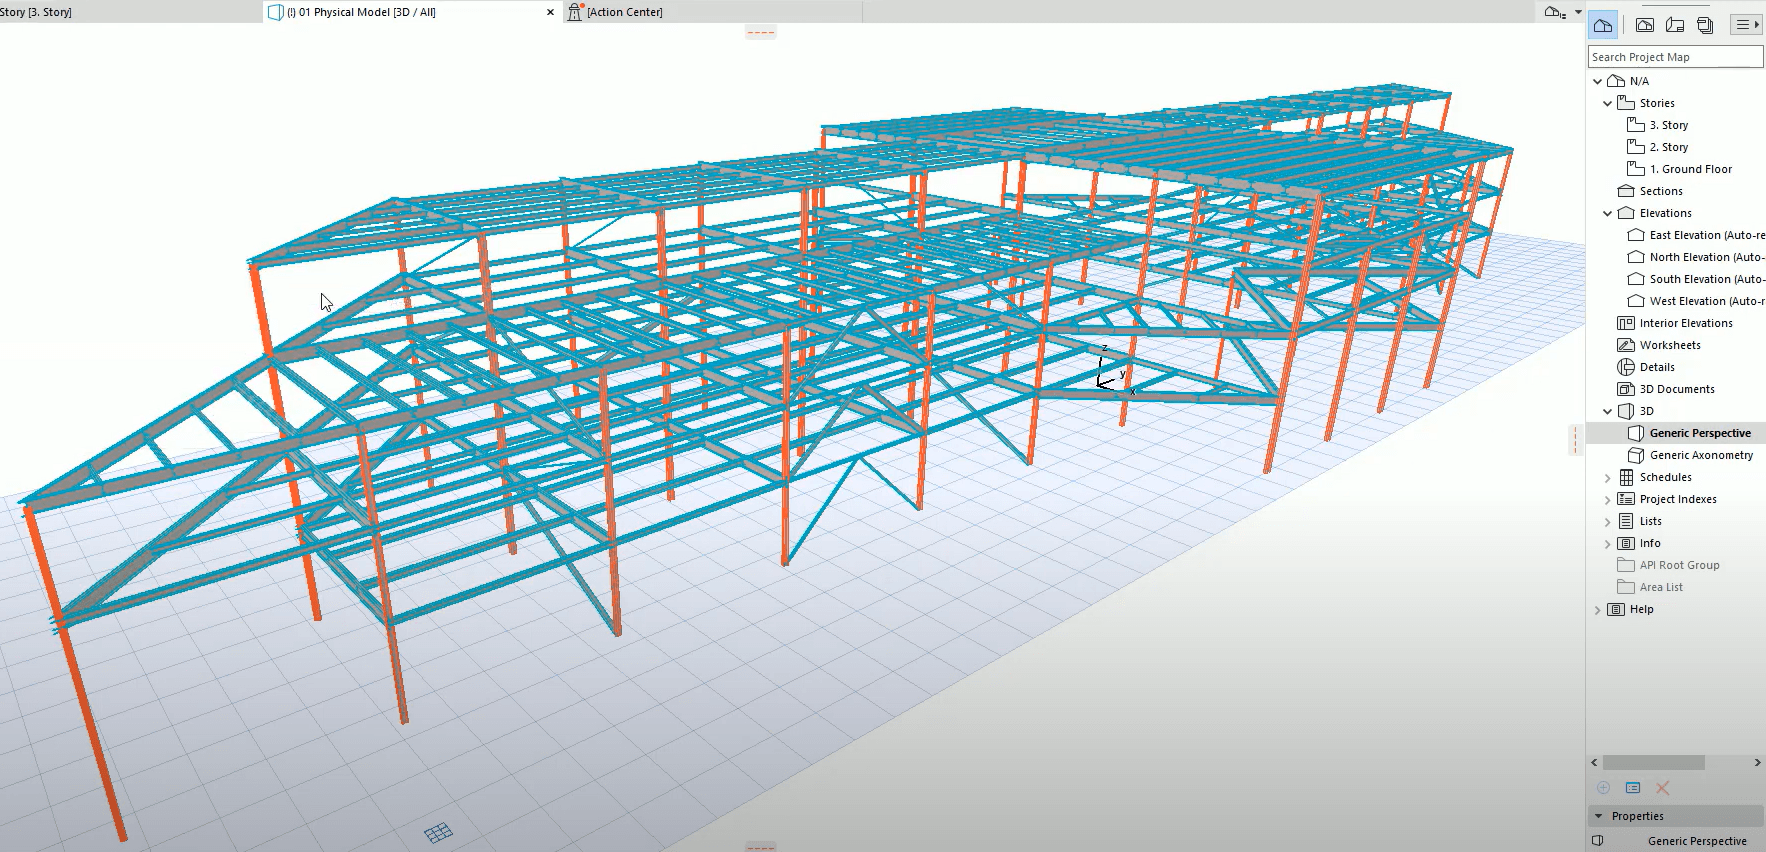Close the 01 Physical Model 3D tab

click(x=550, y=12)
